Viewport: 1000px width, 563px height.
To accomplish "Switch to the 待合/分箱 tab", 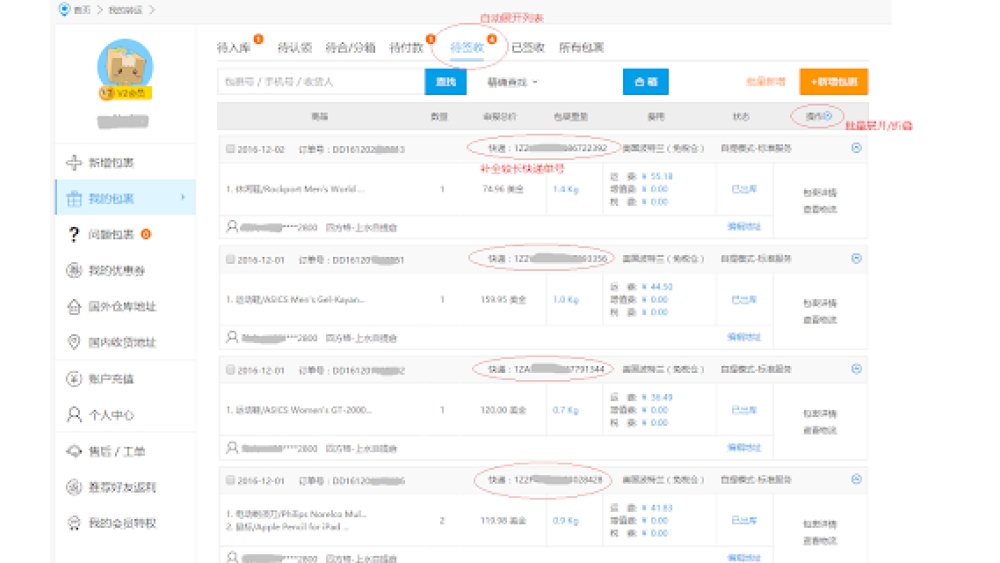I will [x=350, y=48].
